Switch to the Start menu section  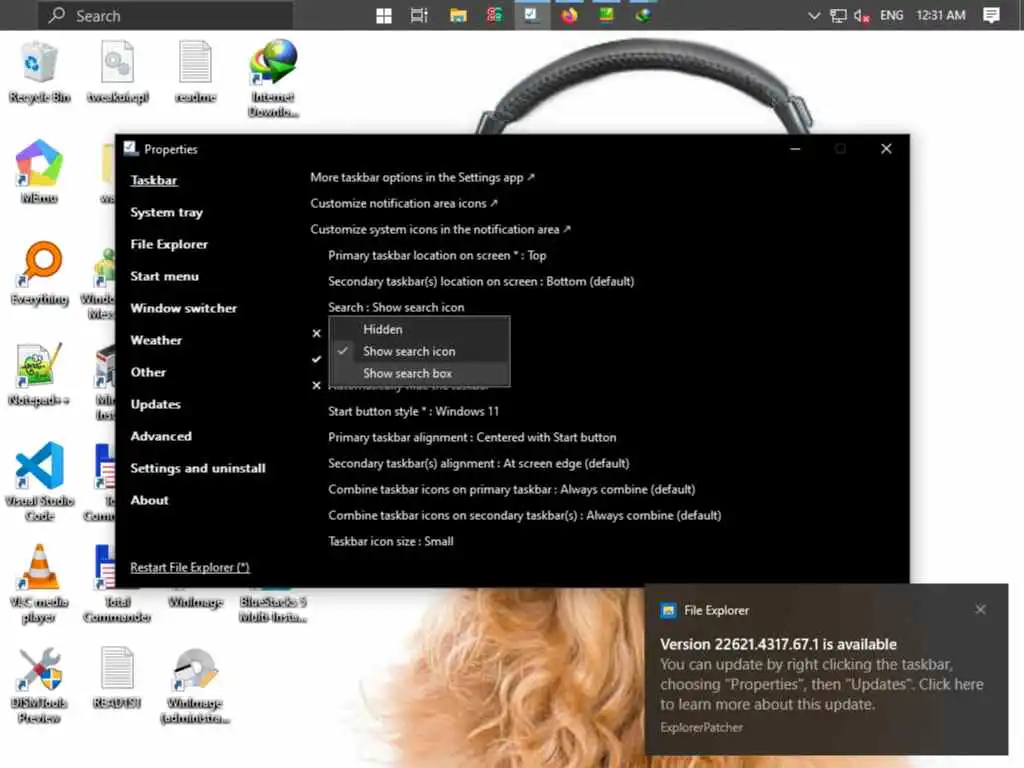tap(165, 276)
